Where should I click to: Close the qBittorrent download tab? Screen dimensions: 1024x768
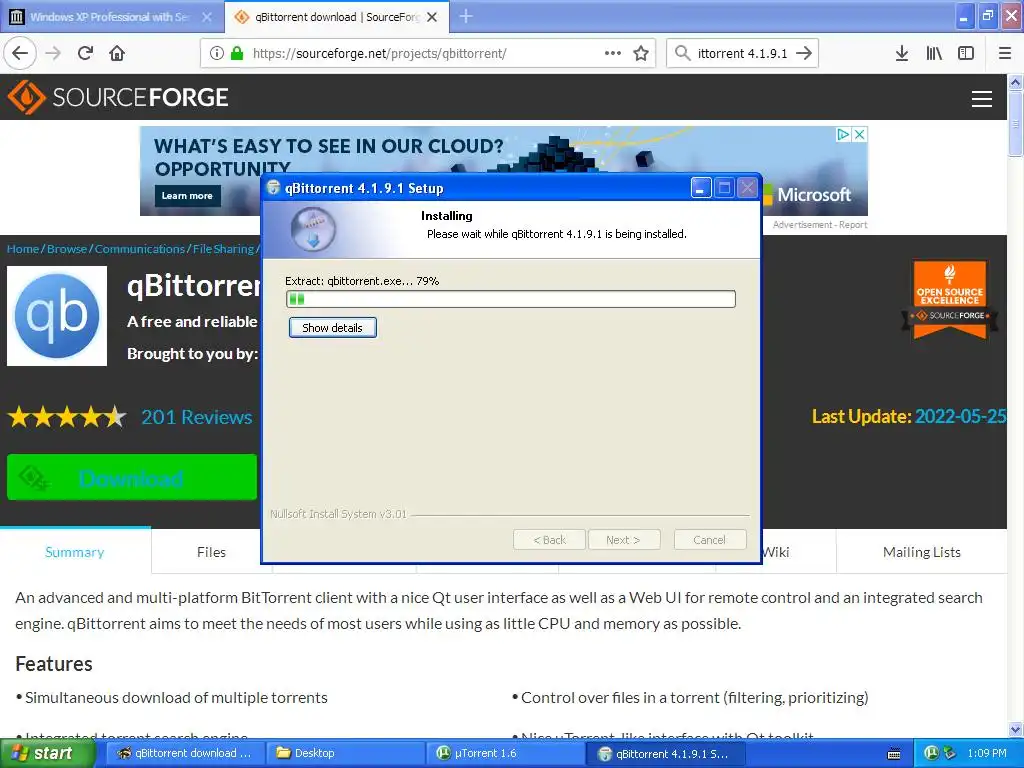coord(432,17)
